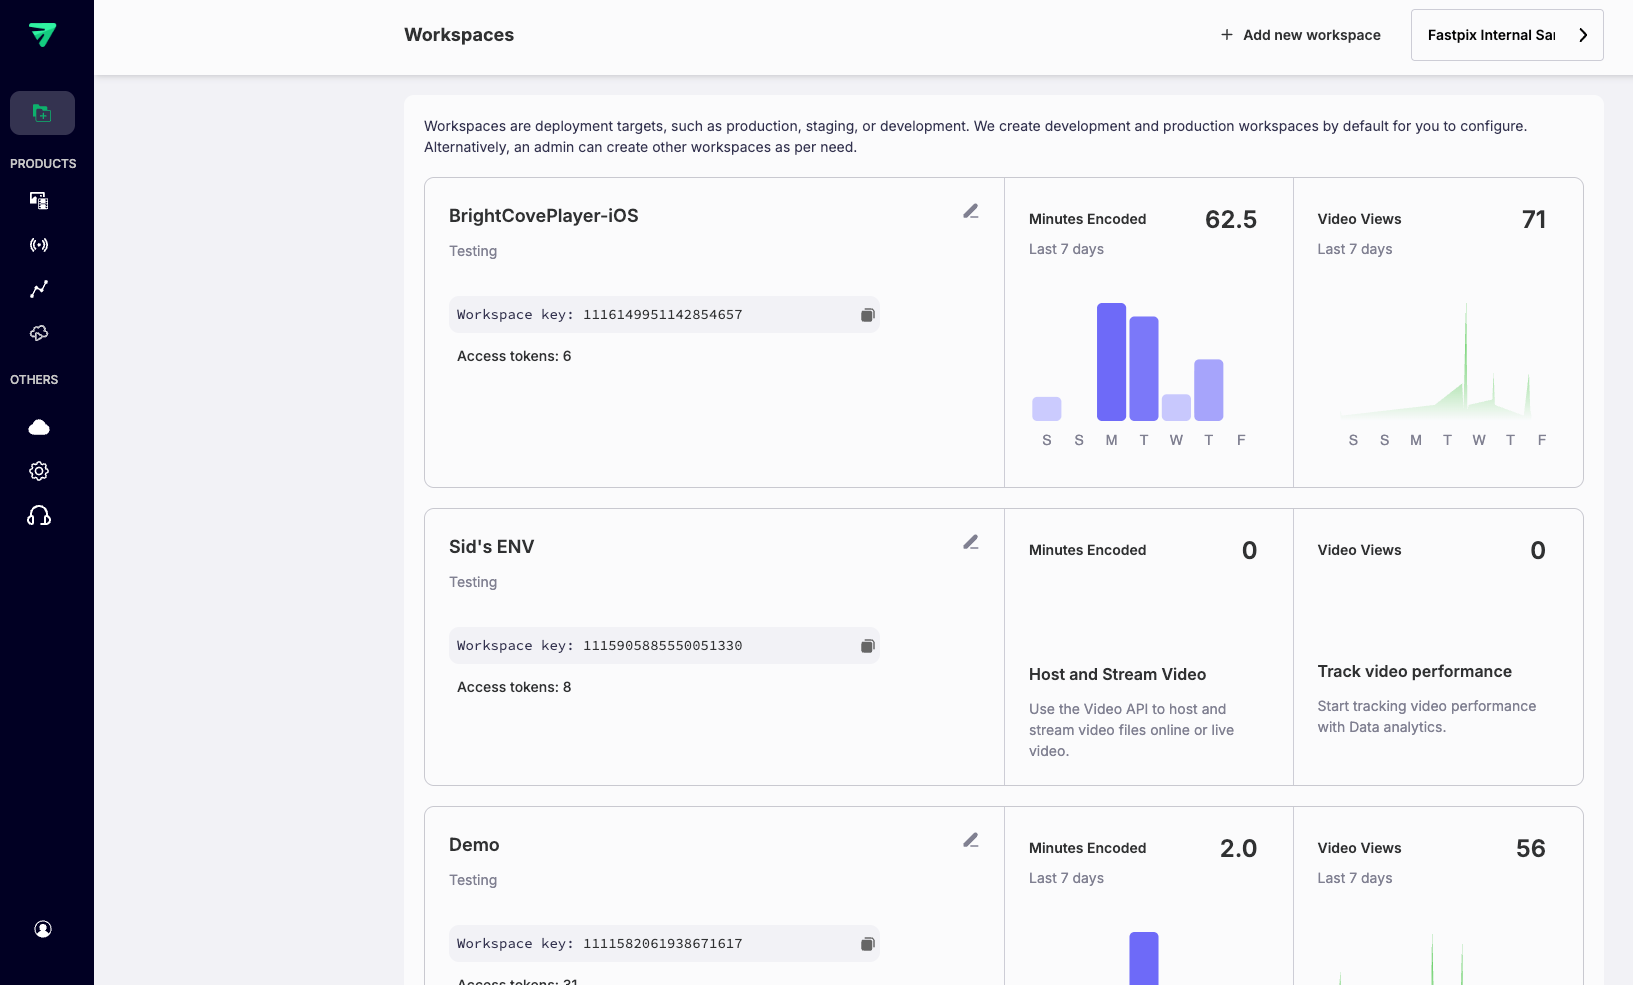Open support via the headset icon

39,516
